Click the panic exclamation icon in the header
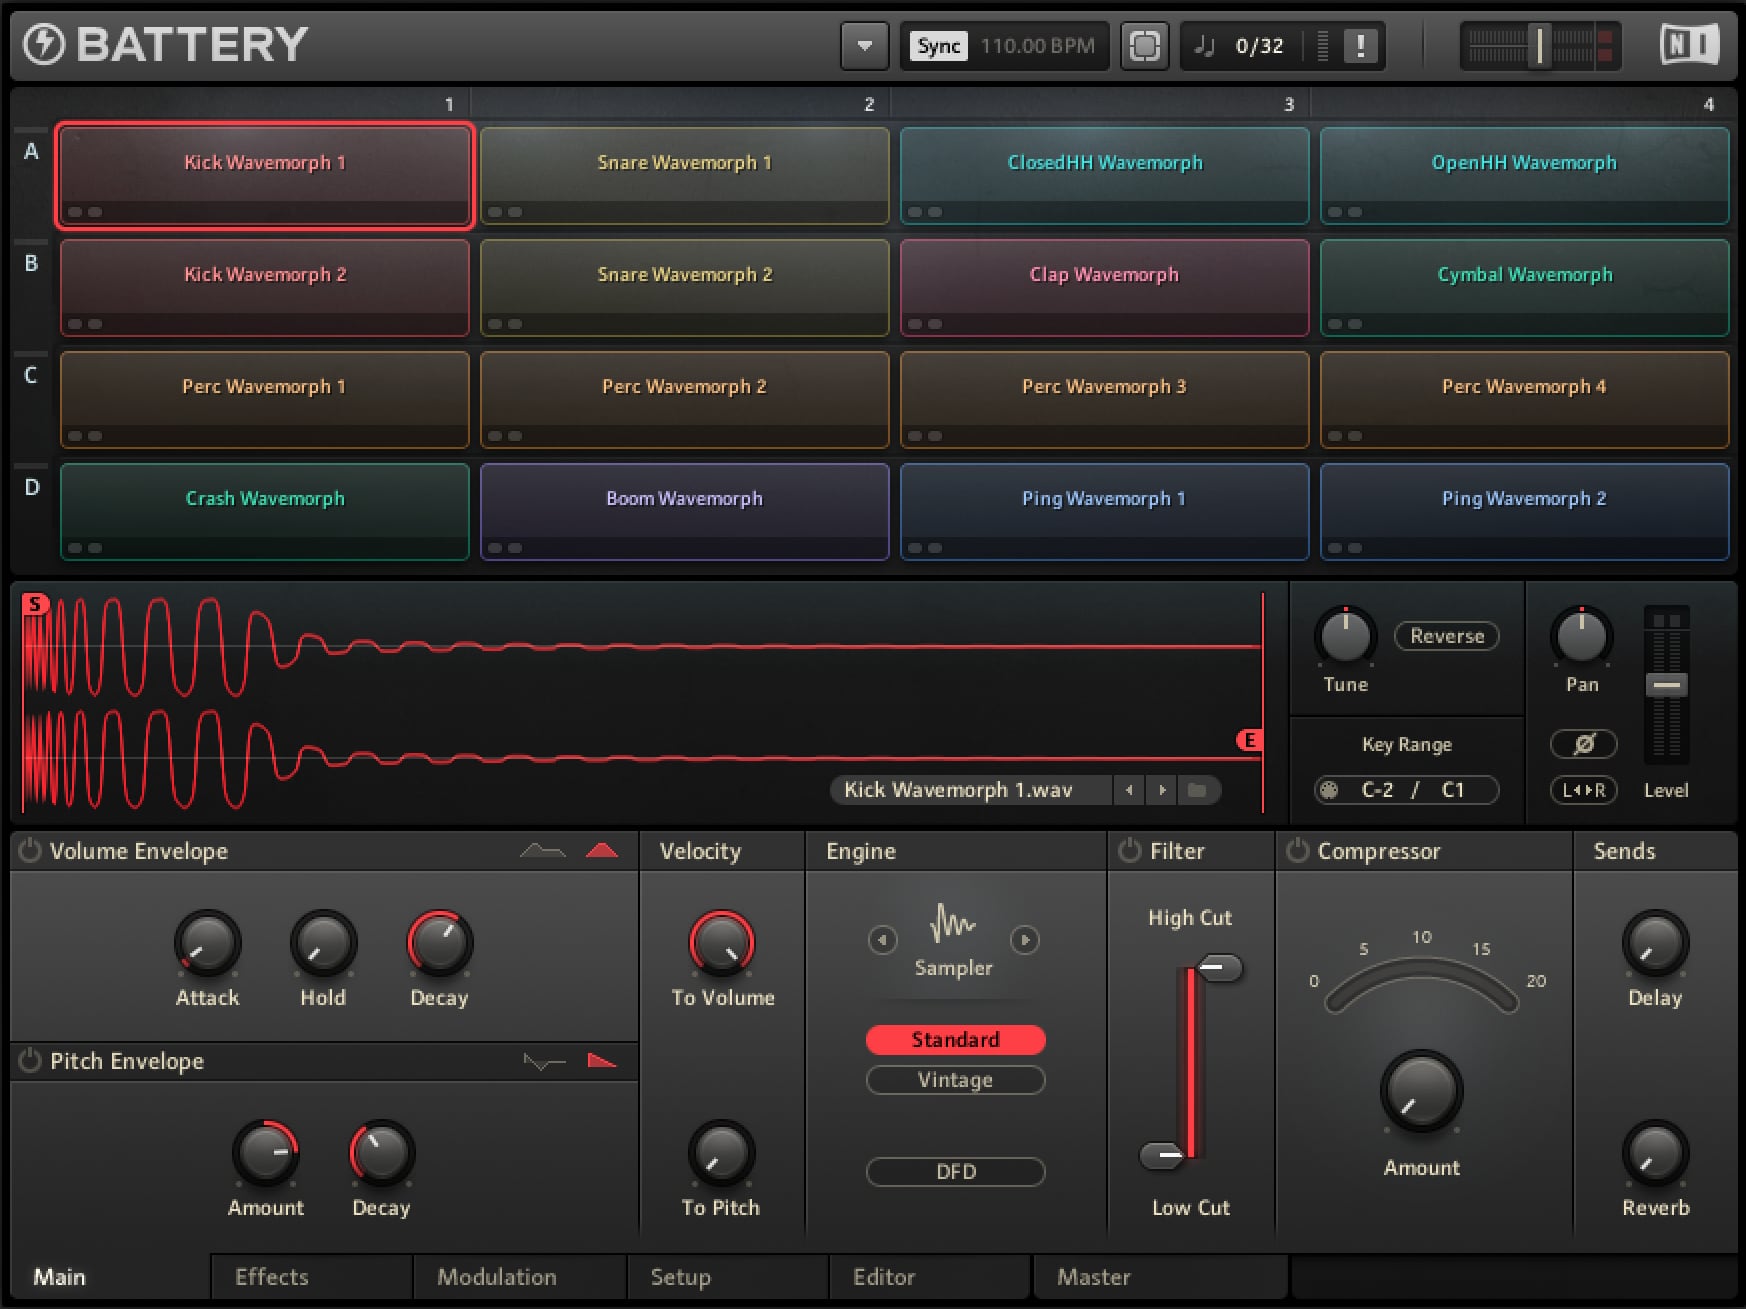The height and width of the screenshot is (1309, 1746). 1361,45
